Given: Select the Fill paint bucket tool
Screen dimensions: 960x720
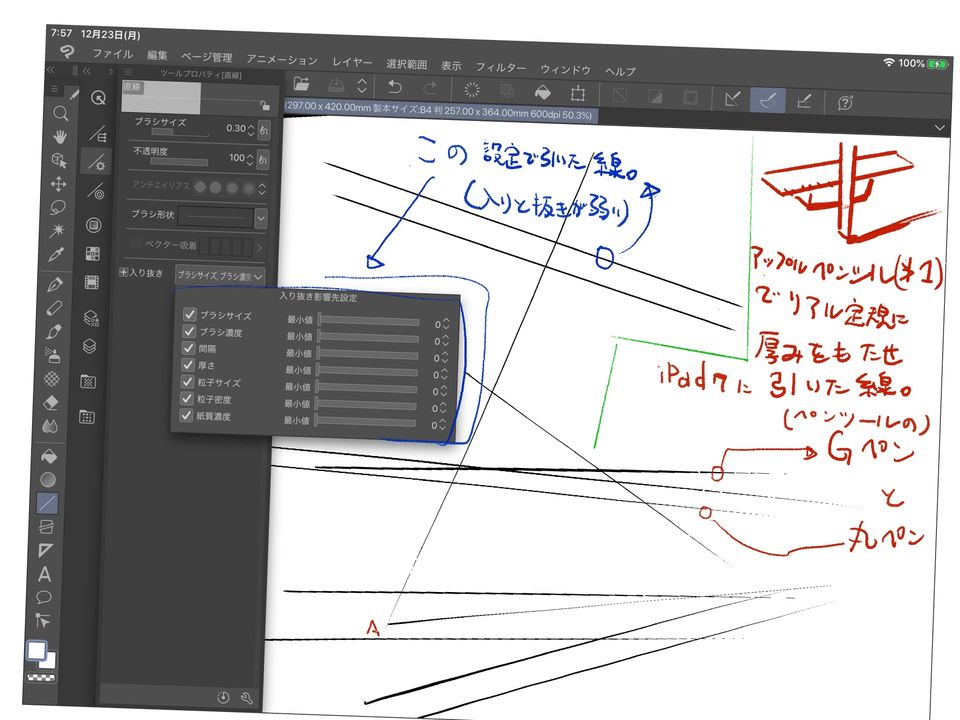Looking at the screenshot, I should coord(48,454).
